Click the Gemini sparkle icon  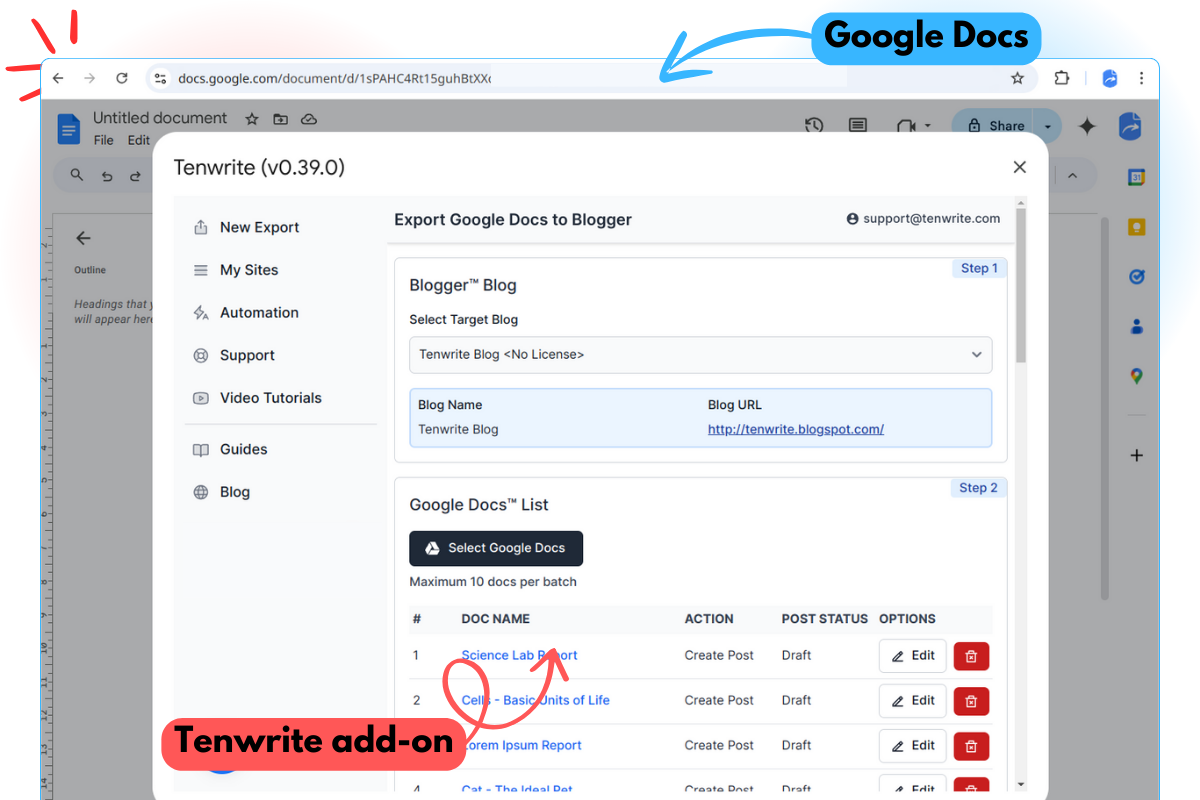[1087, 126]
